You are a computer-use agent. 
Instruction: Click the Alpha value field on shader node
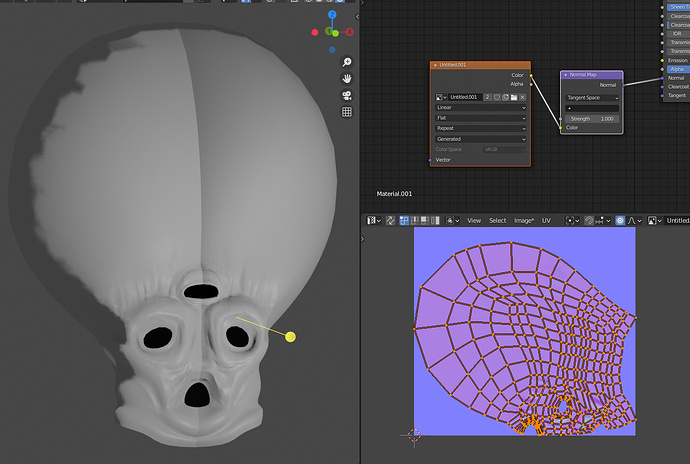tap(679, 69)
